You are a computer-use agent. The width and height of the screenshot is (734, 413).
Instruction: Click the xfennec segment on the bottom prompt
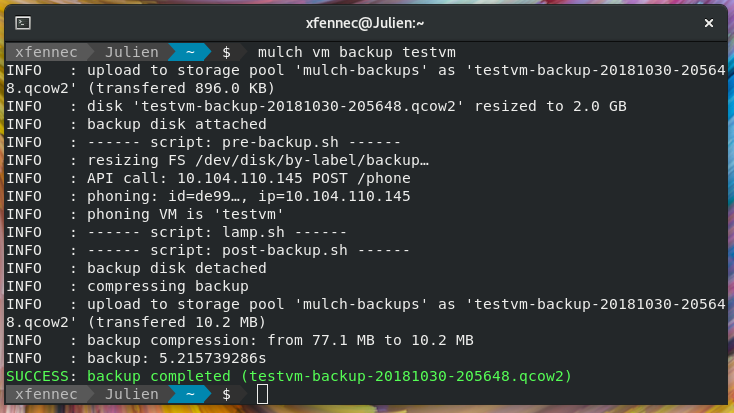tap(46, 394)
